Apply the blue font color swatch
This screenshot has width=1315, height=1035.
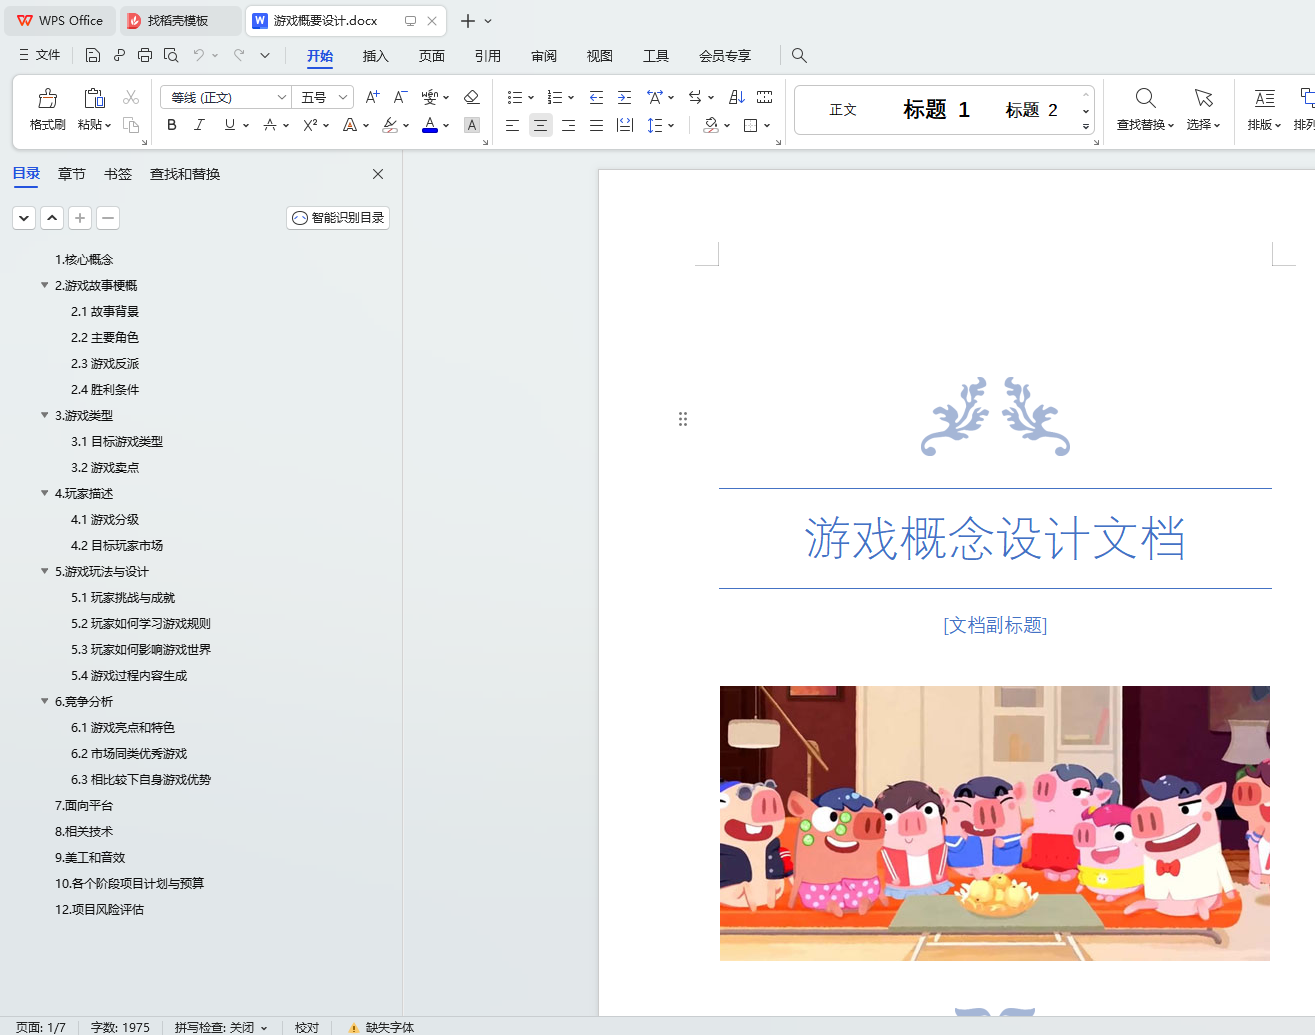(430, 125)
